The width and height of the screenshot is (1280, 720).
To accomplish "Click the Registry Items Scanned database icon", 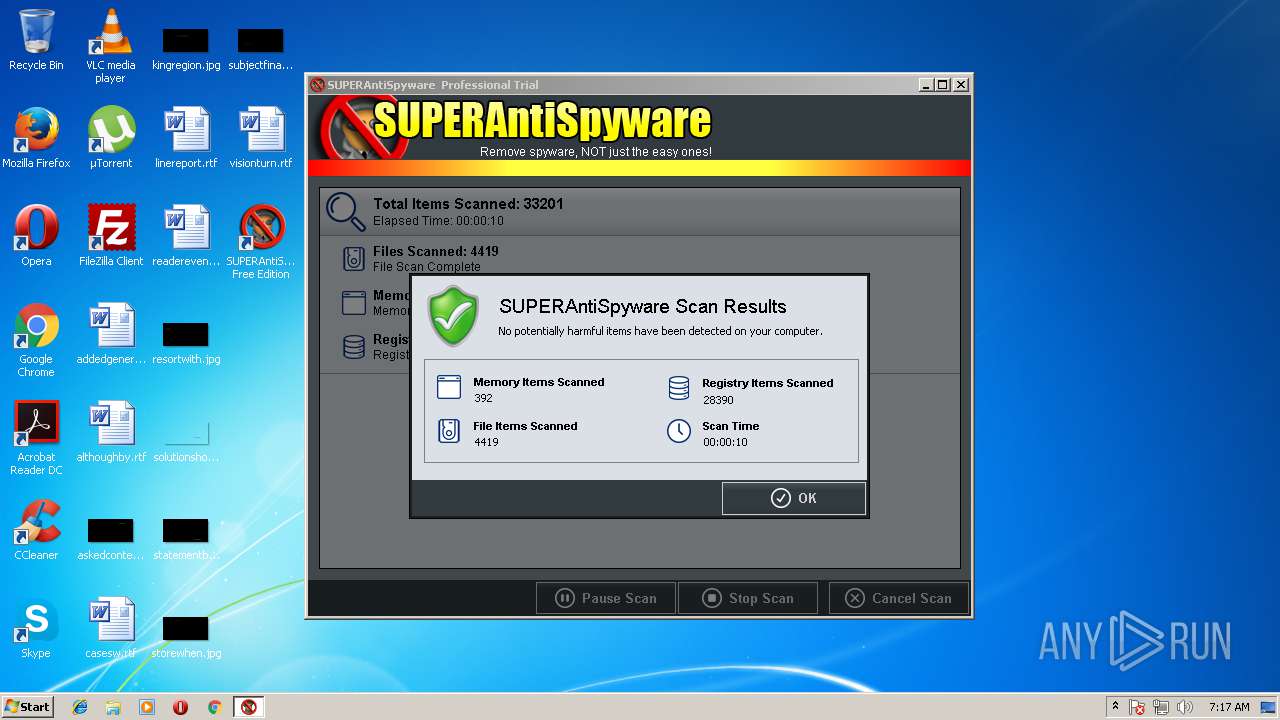I will tap(679, 388).
